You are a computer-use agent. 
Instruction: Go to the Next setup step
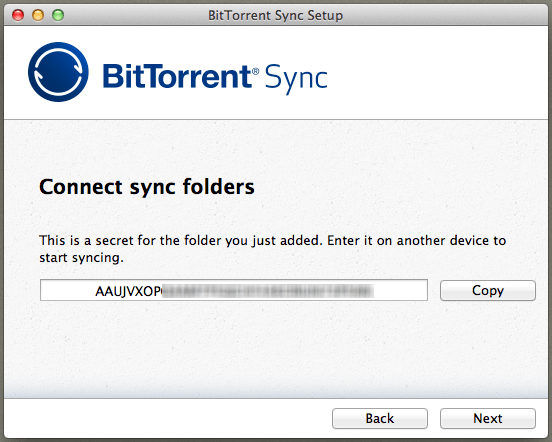click(488, 418)
